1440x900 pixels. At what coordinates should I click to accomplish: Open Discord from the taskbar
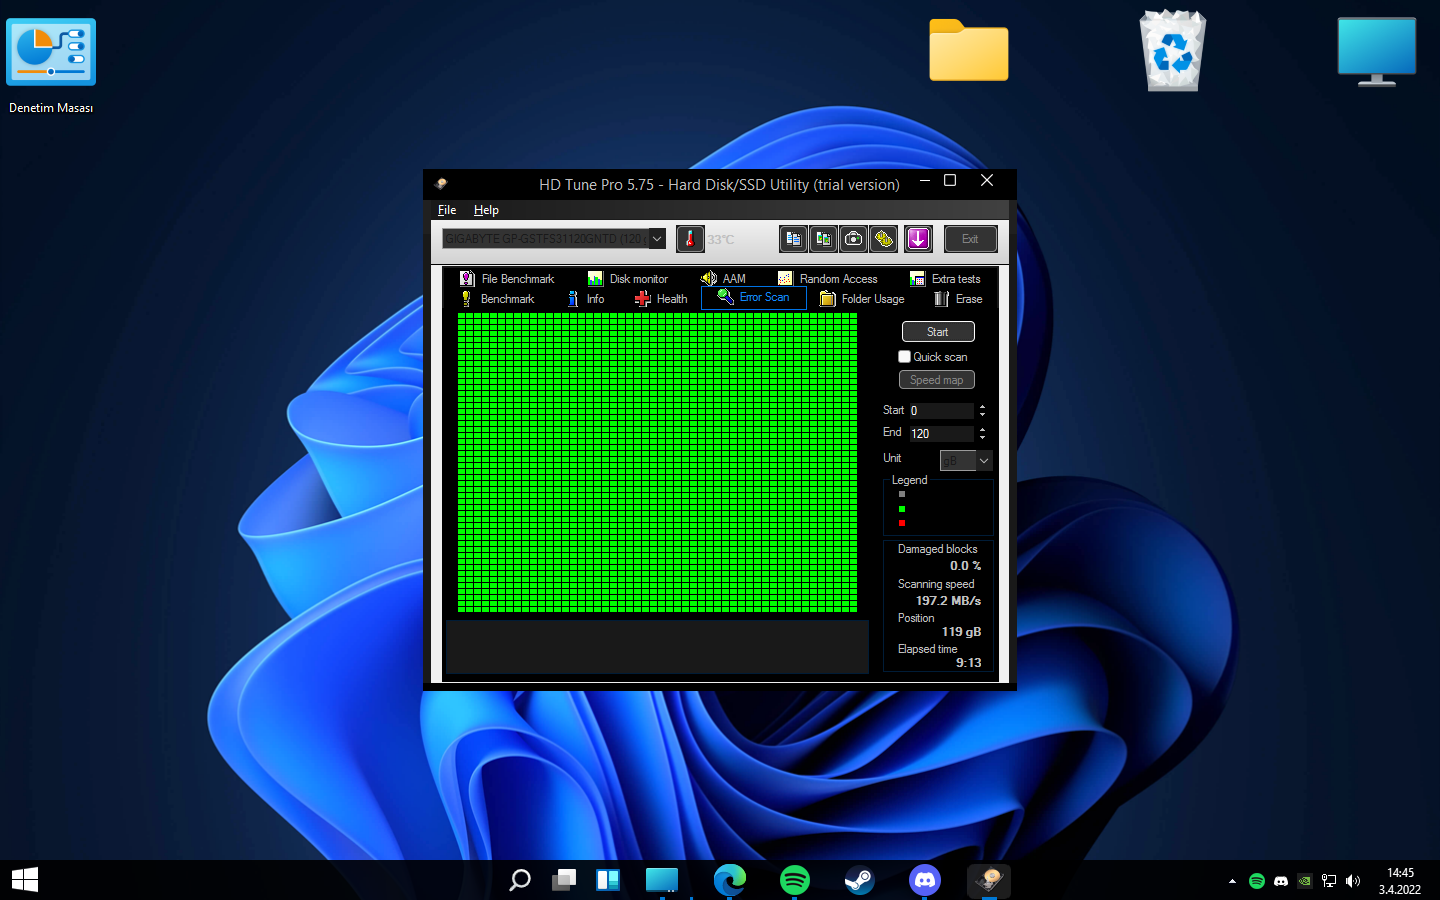925,880
